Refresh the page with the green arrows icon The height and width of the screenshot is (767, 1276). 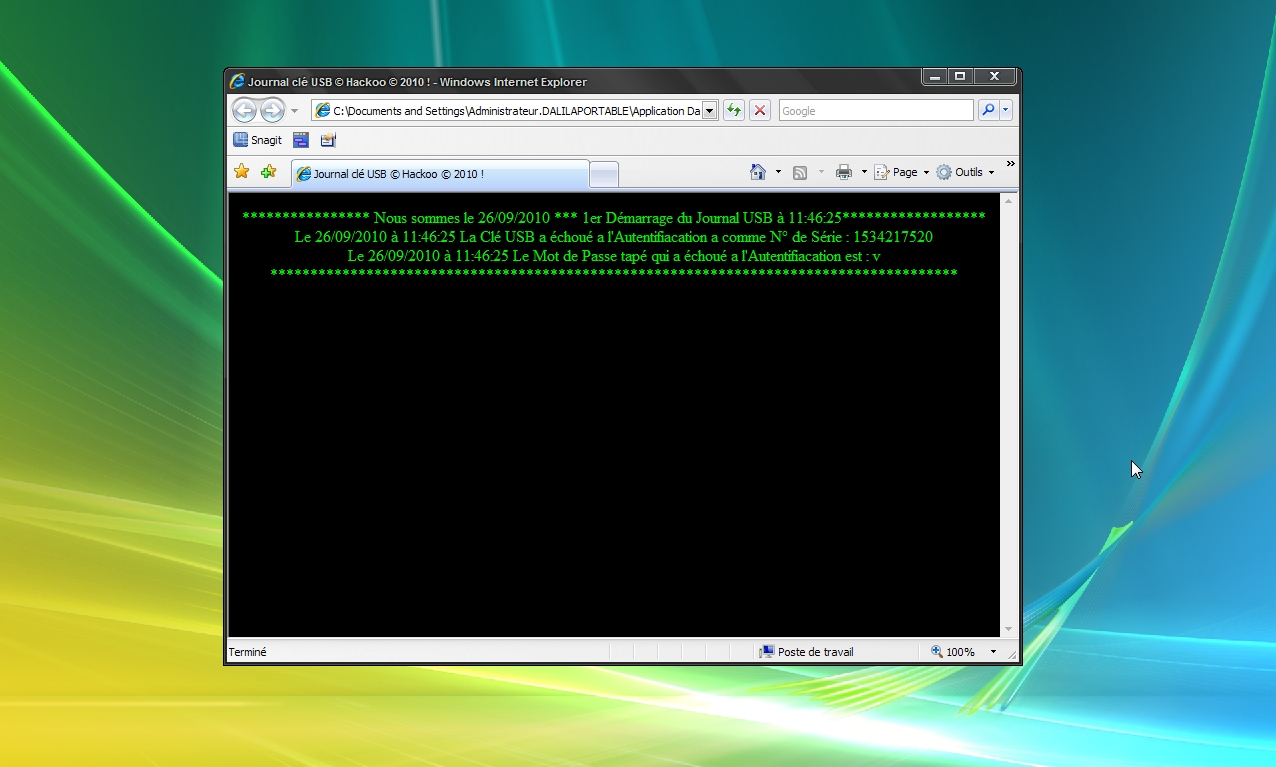(x=734, y=110)
